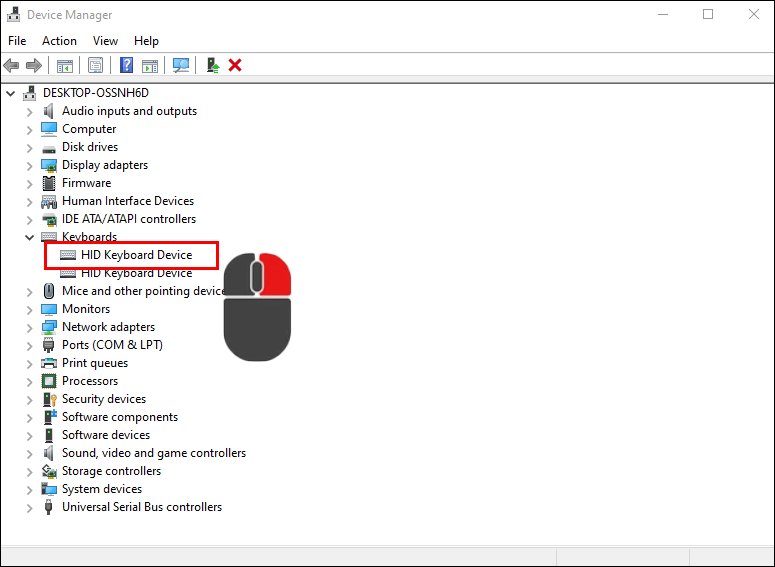Click Scan for hardware changes toolbar icon
The image size is (775, 567).
click(181, 65)
